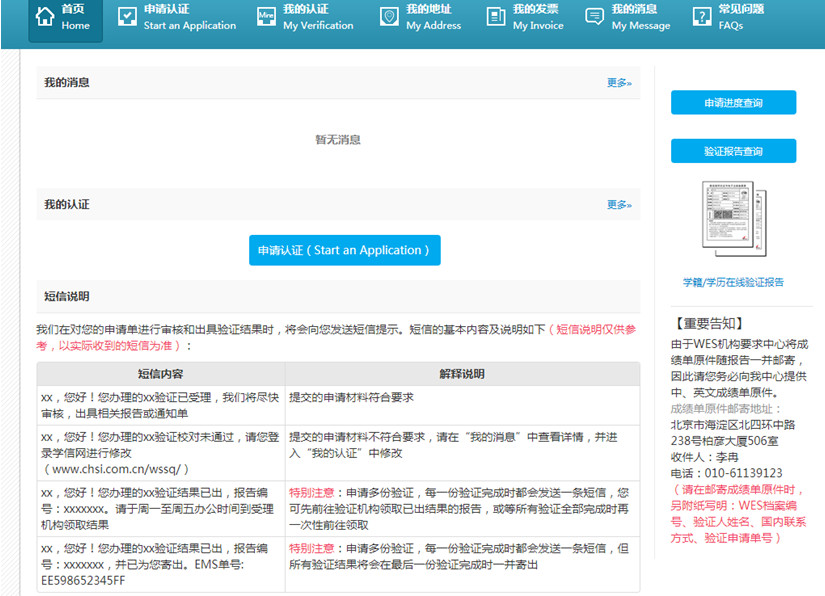Click the 238号柏彦大厦506室 address line
Screen dimensions: 825x596
[725, 441]
